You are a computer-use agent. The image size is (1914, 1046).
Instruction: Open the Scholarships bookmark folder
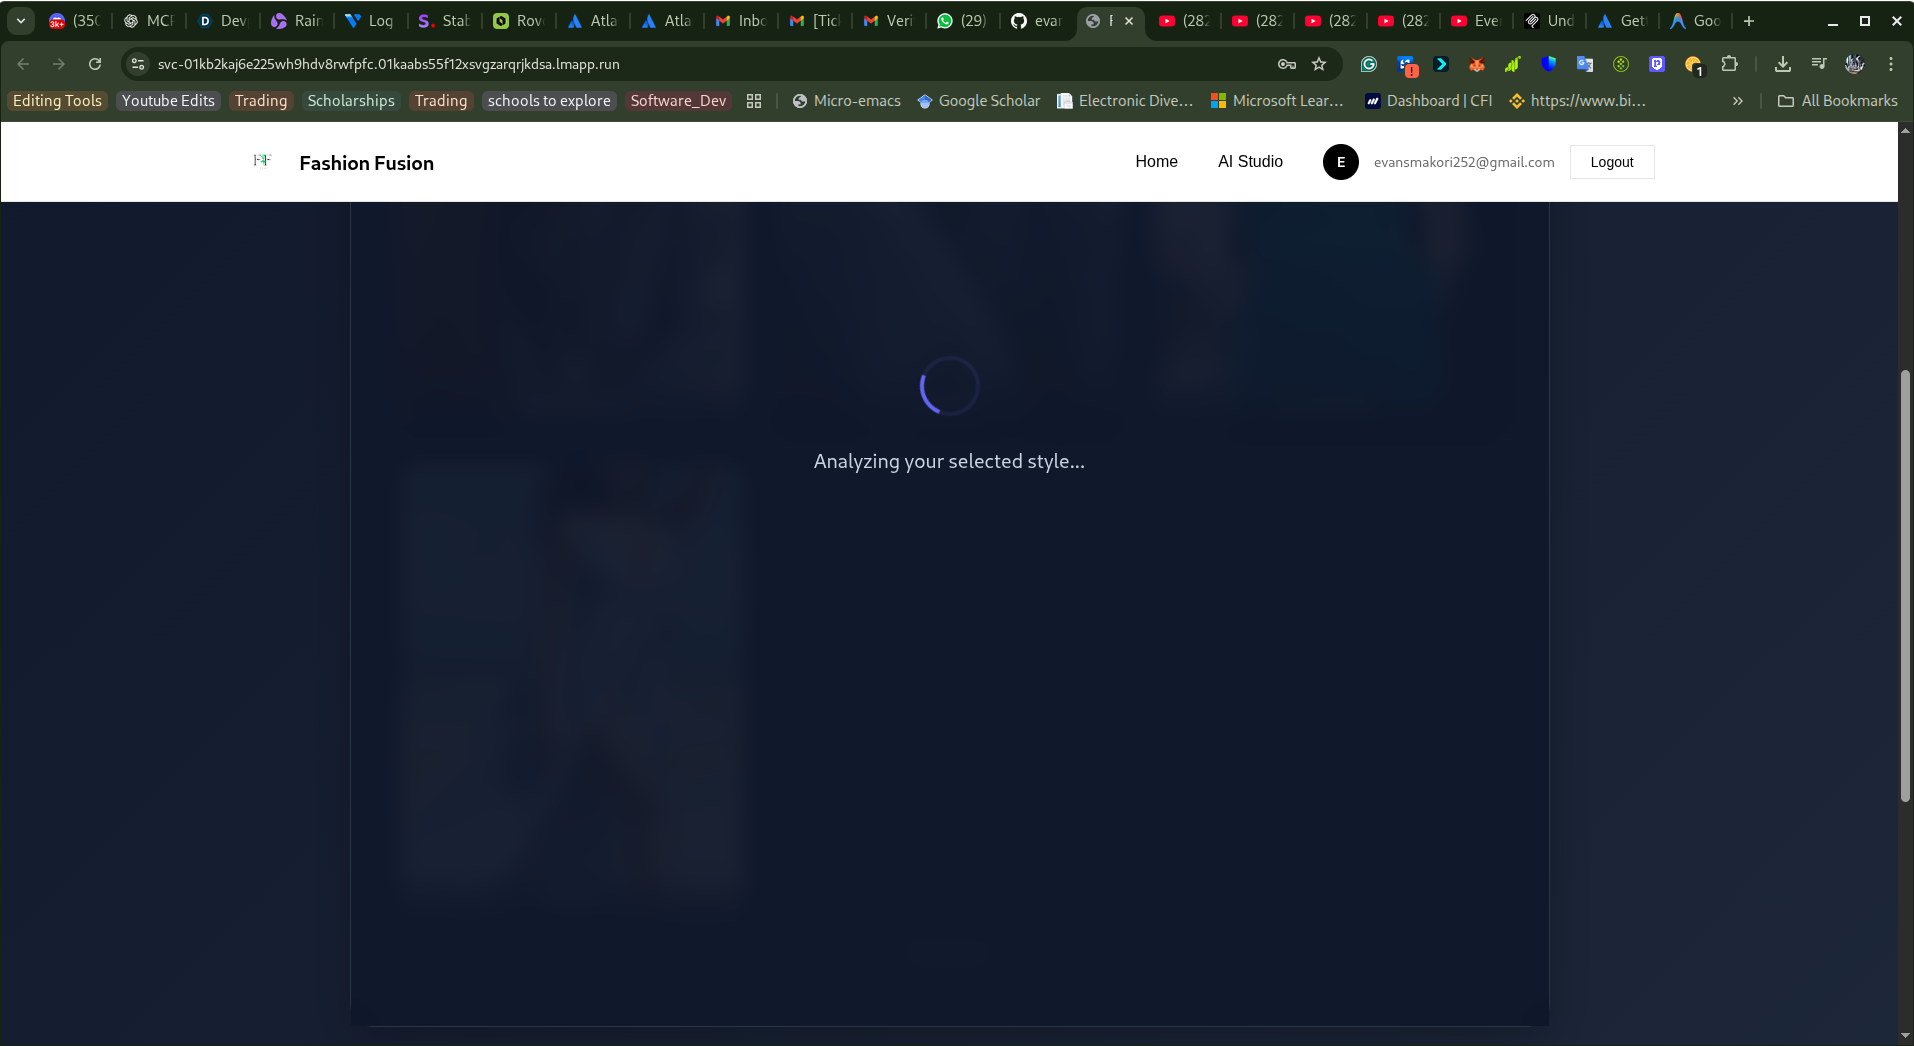[x=351, y=101]
